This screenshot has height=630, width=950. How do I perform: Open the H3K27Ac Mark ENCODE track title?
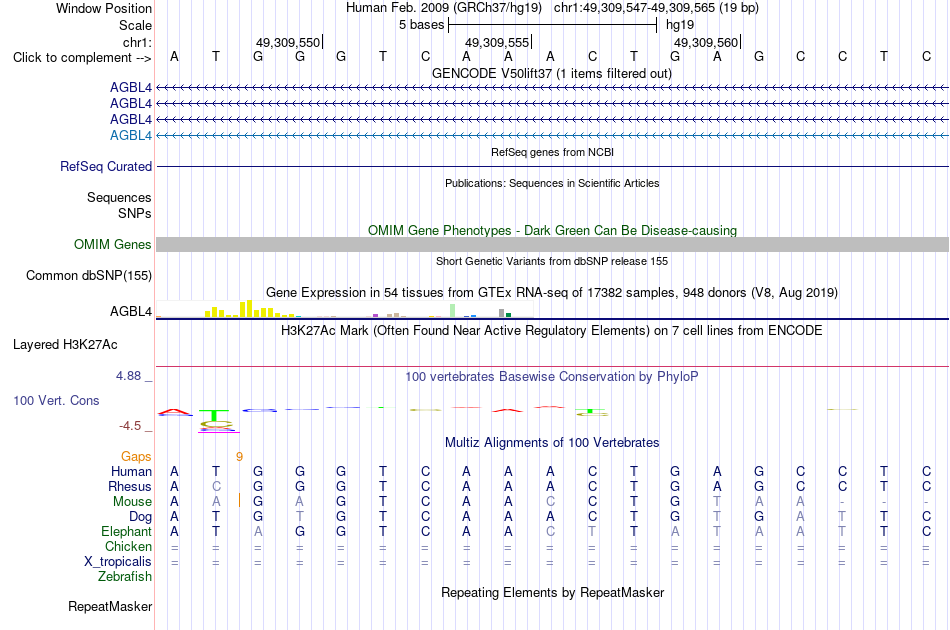(552, 331)
